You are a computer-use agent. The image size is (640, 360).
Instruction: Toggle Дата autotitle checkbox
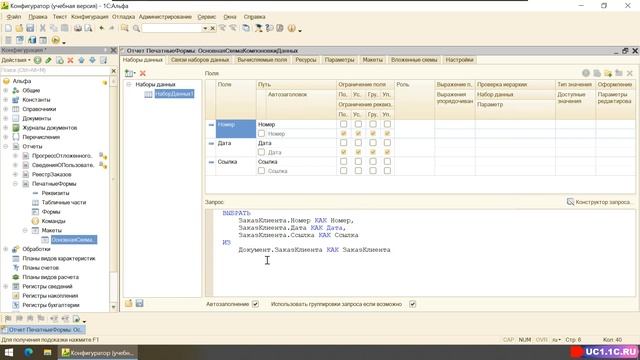pyautogui.click(x=261, y=152)
